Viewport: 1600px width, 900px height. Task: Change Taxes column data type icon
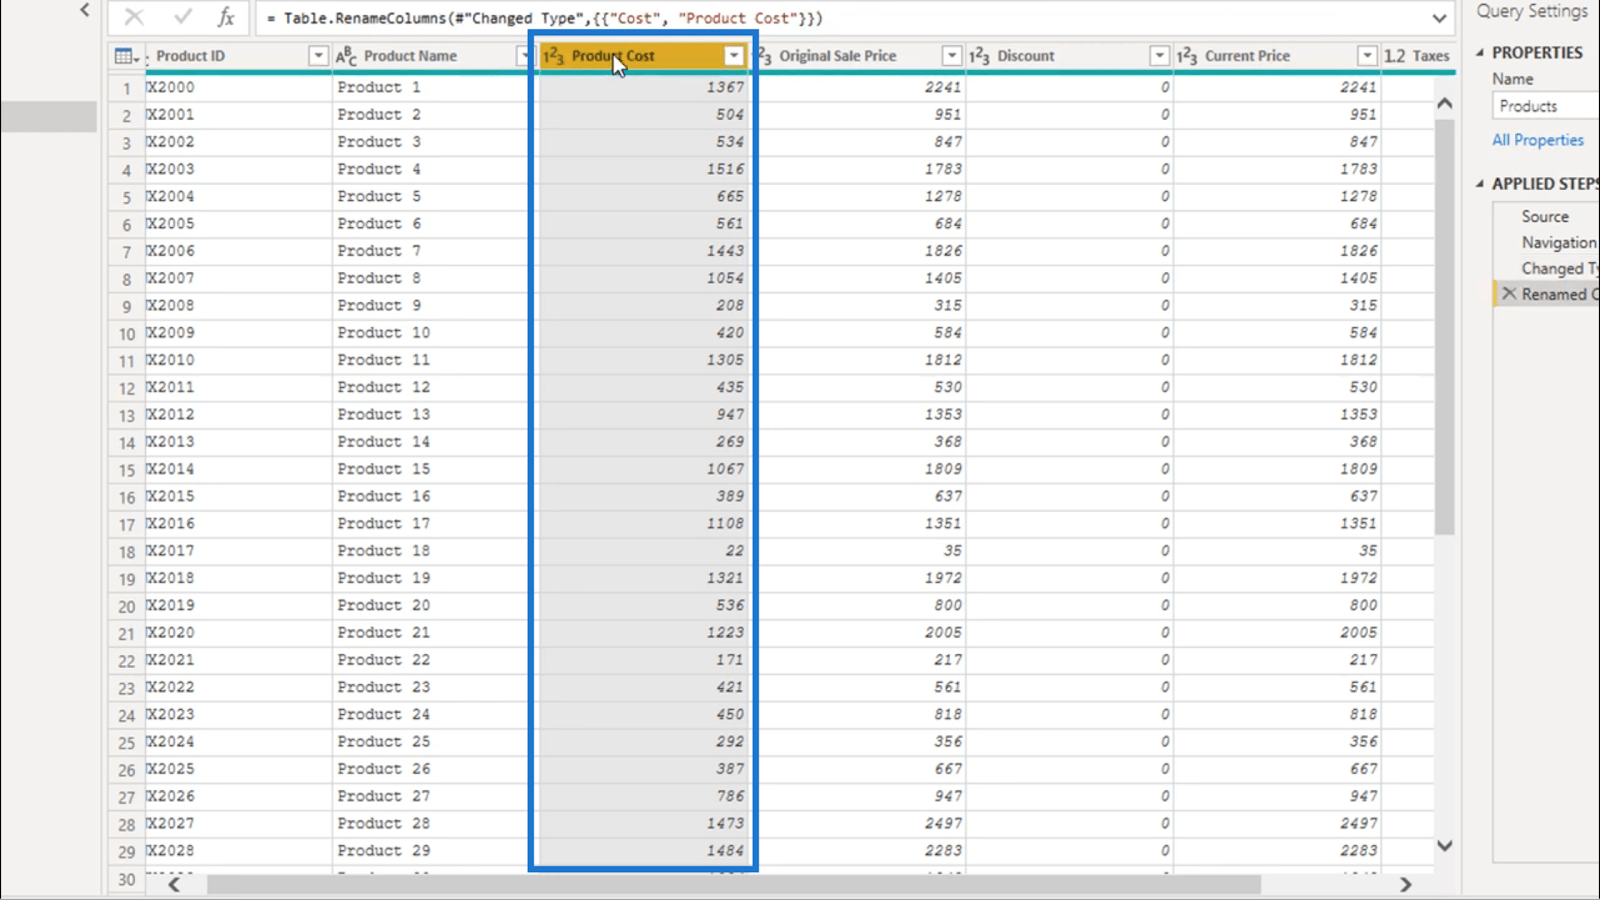(x=1395, y=56)
